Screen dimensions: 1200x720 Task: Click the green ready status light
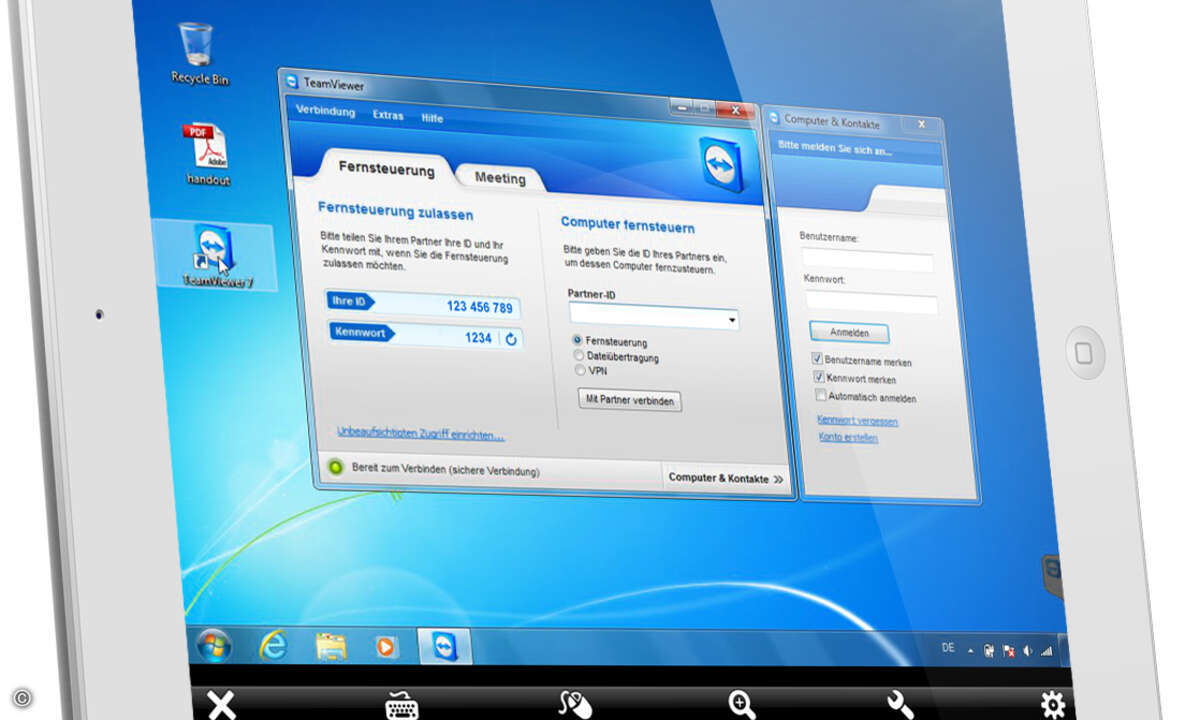tap(336, 467)
